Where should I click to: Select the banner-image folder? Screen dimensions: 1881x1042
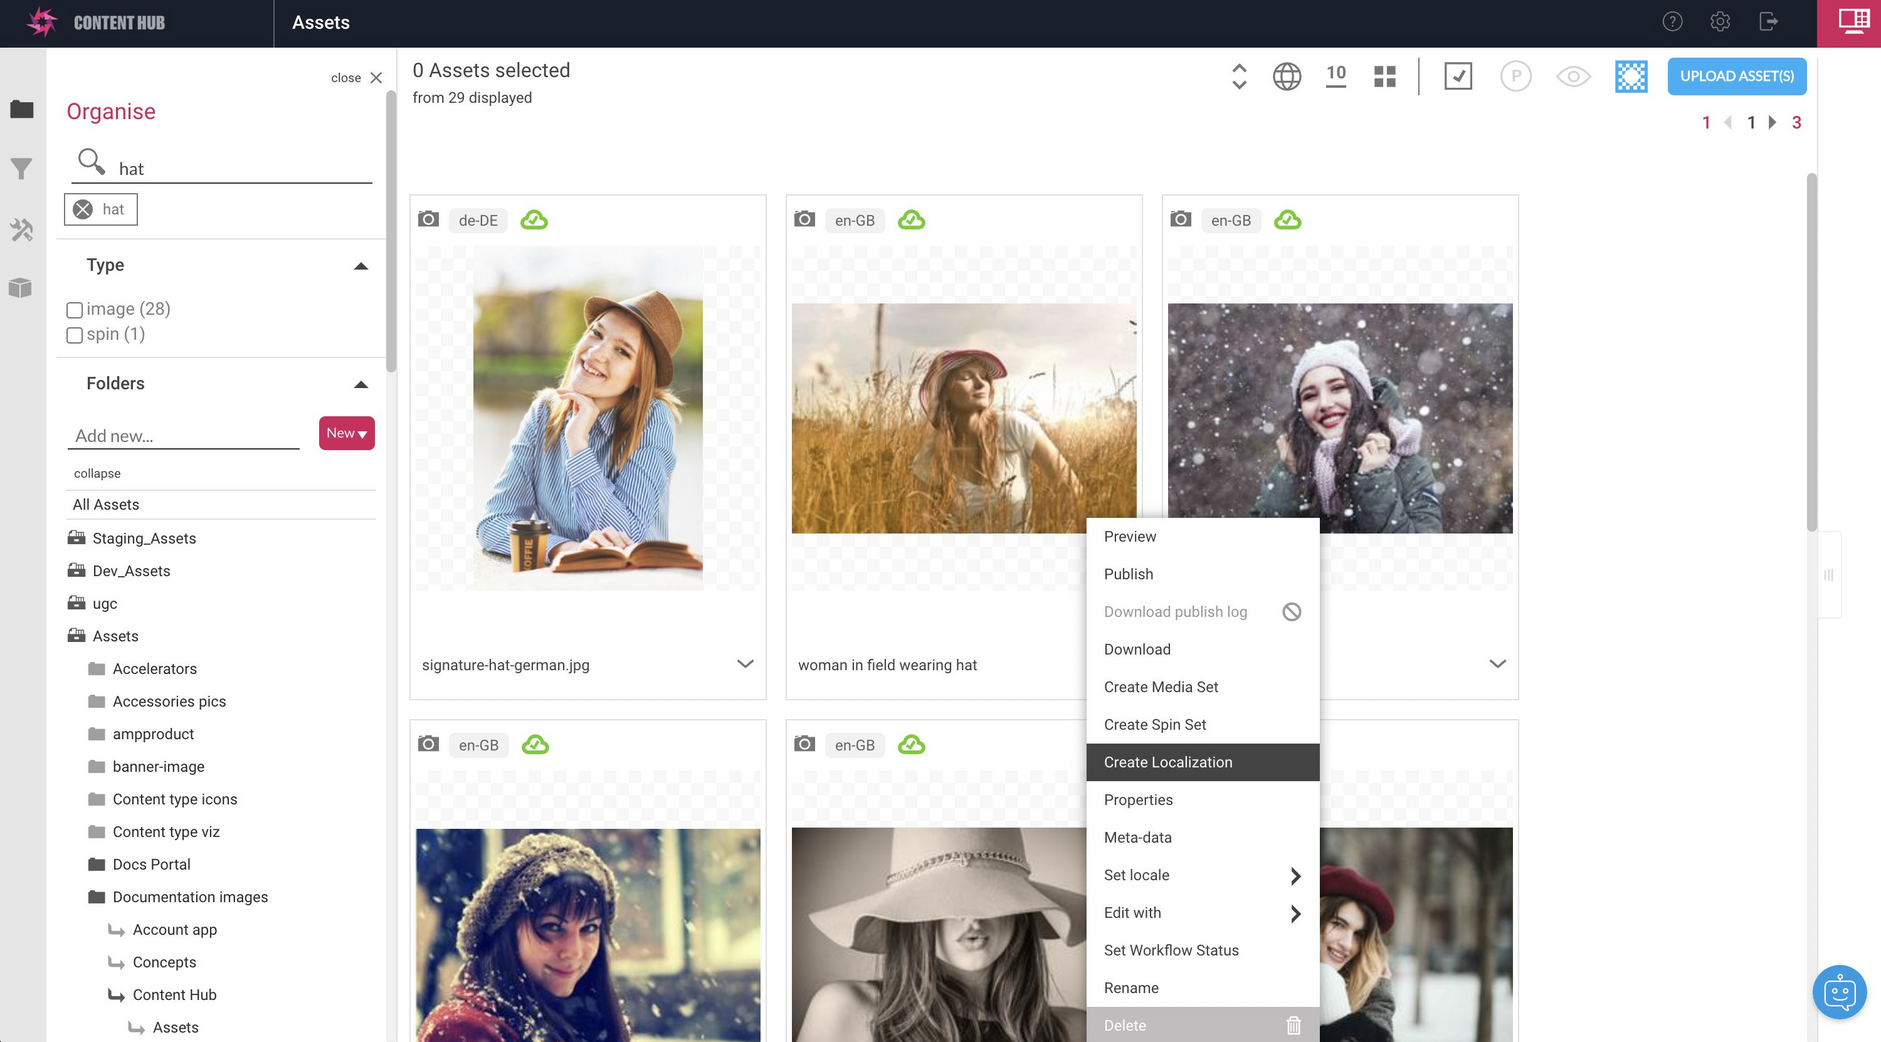click(158, 767)
